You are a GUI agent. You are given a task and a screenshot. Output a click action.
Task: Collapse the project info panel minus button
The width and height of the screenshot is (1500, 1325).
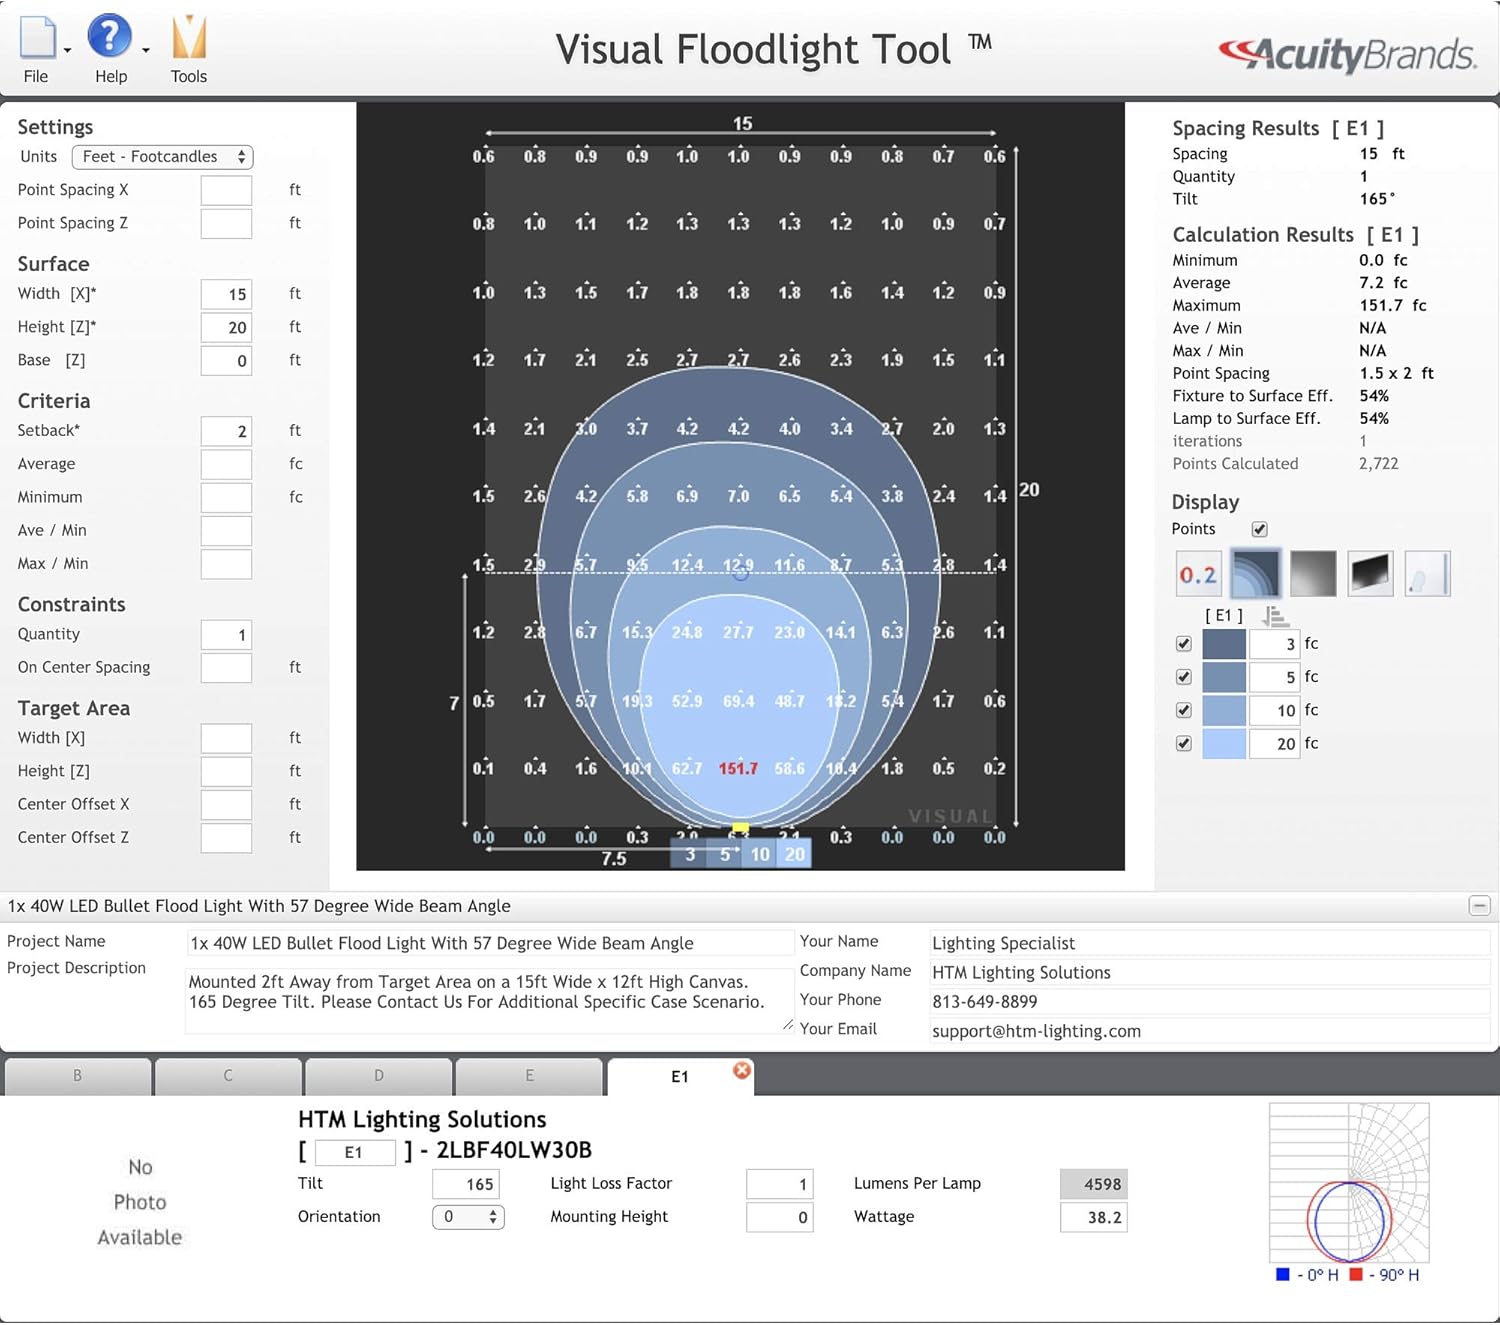(x=1480, y=906)
